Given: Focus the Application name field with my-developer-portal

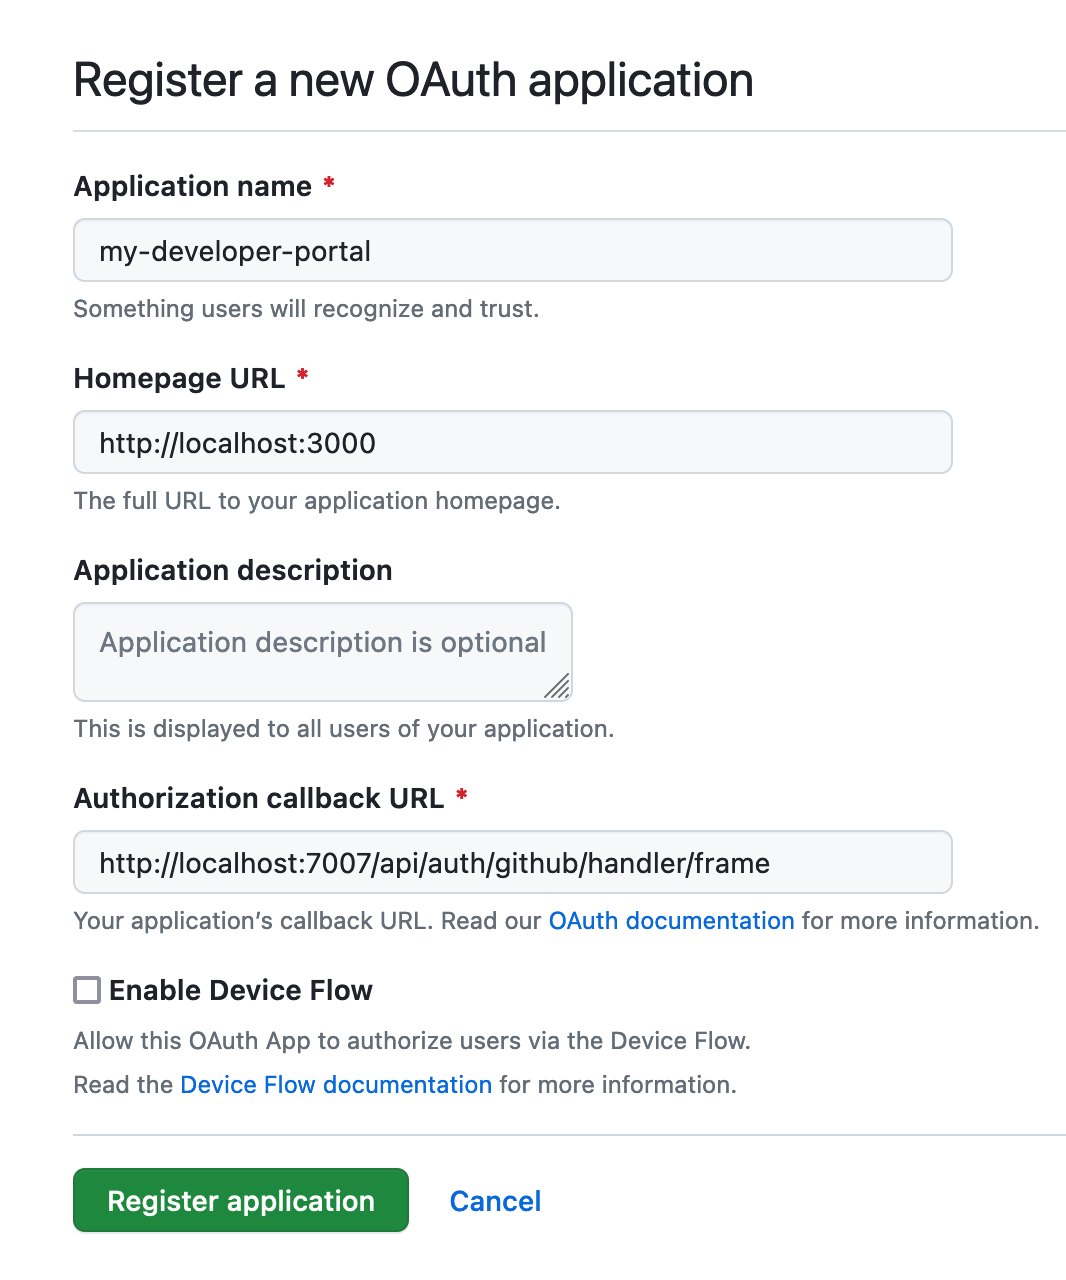Looking at the screenshot, I should click(513, 250).
